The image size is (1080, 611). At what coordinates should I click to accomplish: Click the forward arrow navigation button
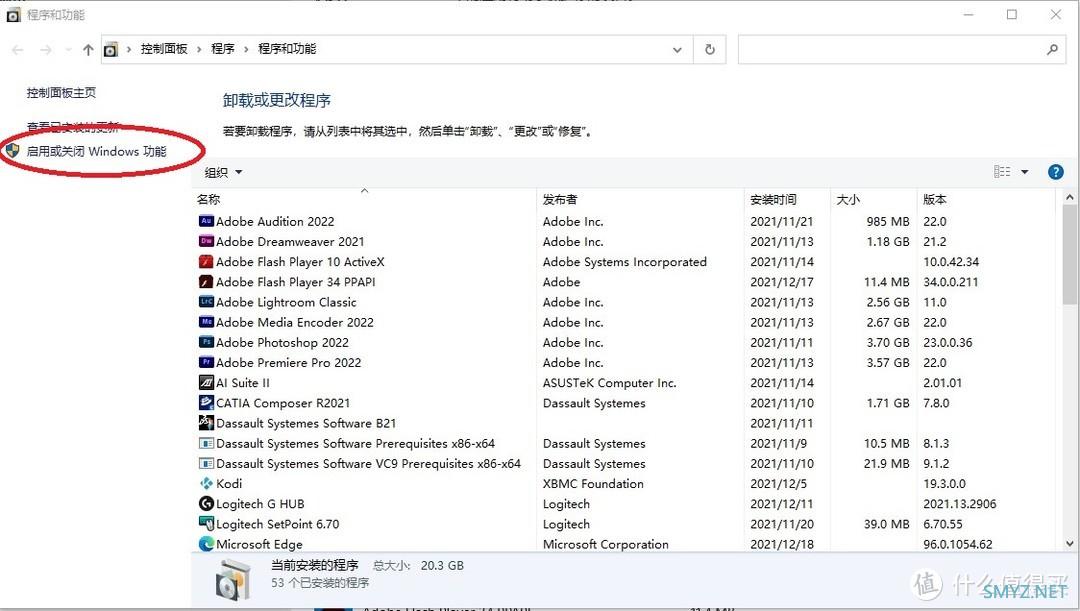(45, 50)
